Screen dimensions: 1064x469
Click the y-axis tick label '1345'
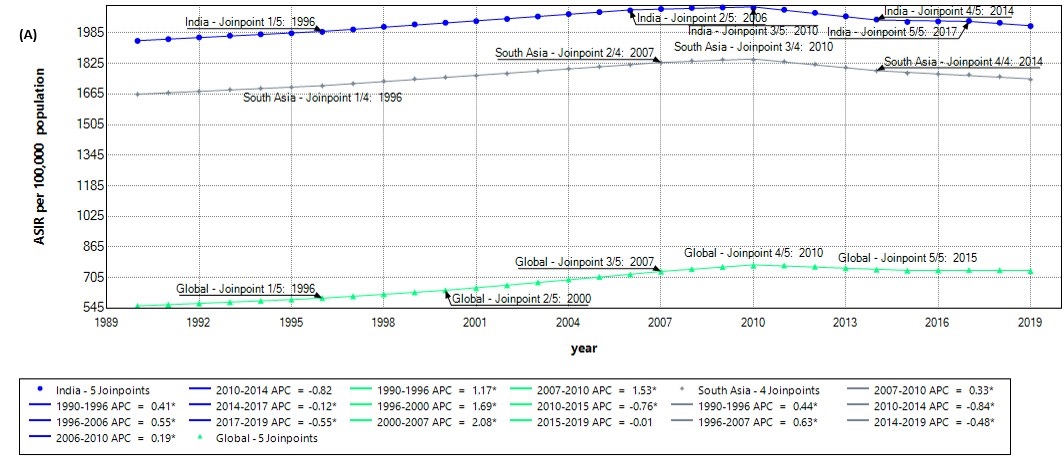point(90,155)
